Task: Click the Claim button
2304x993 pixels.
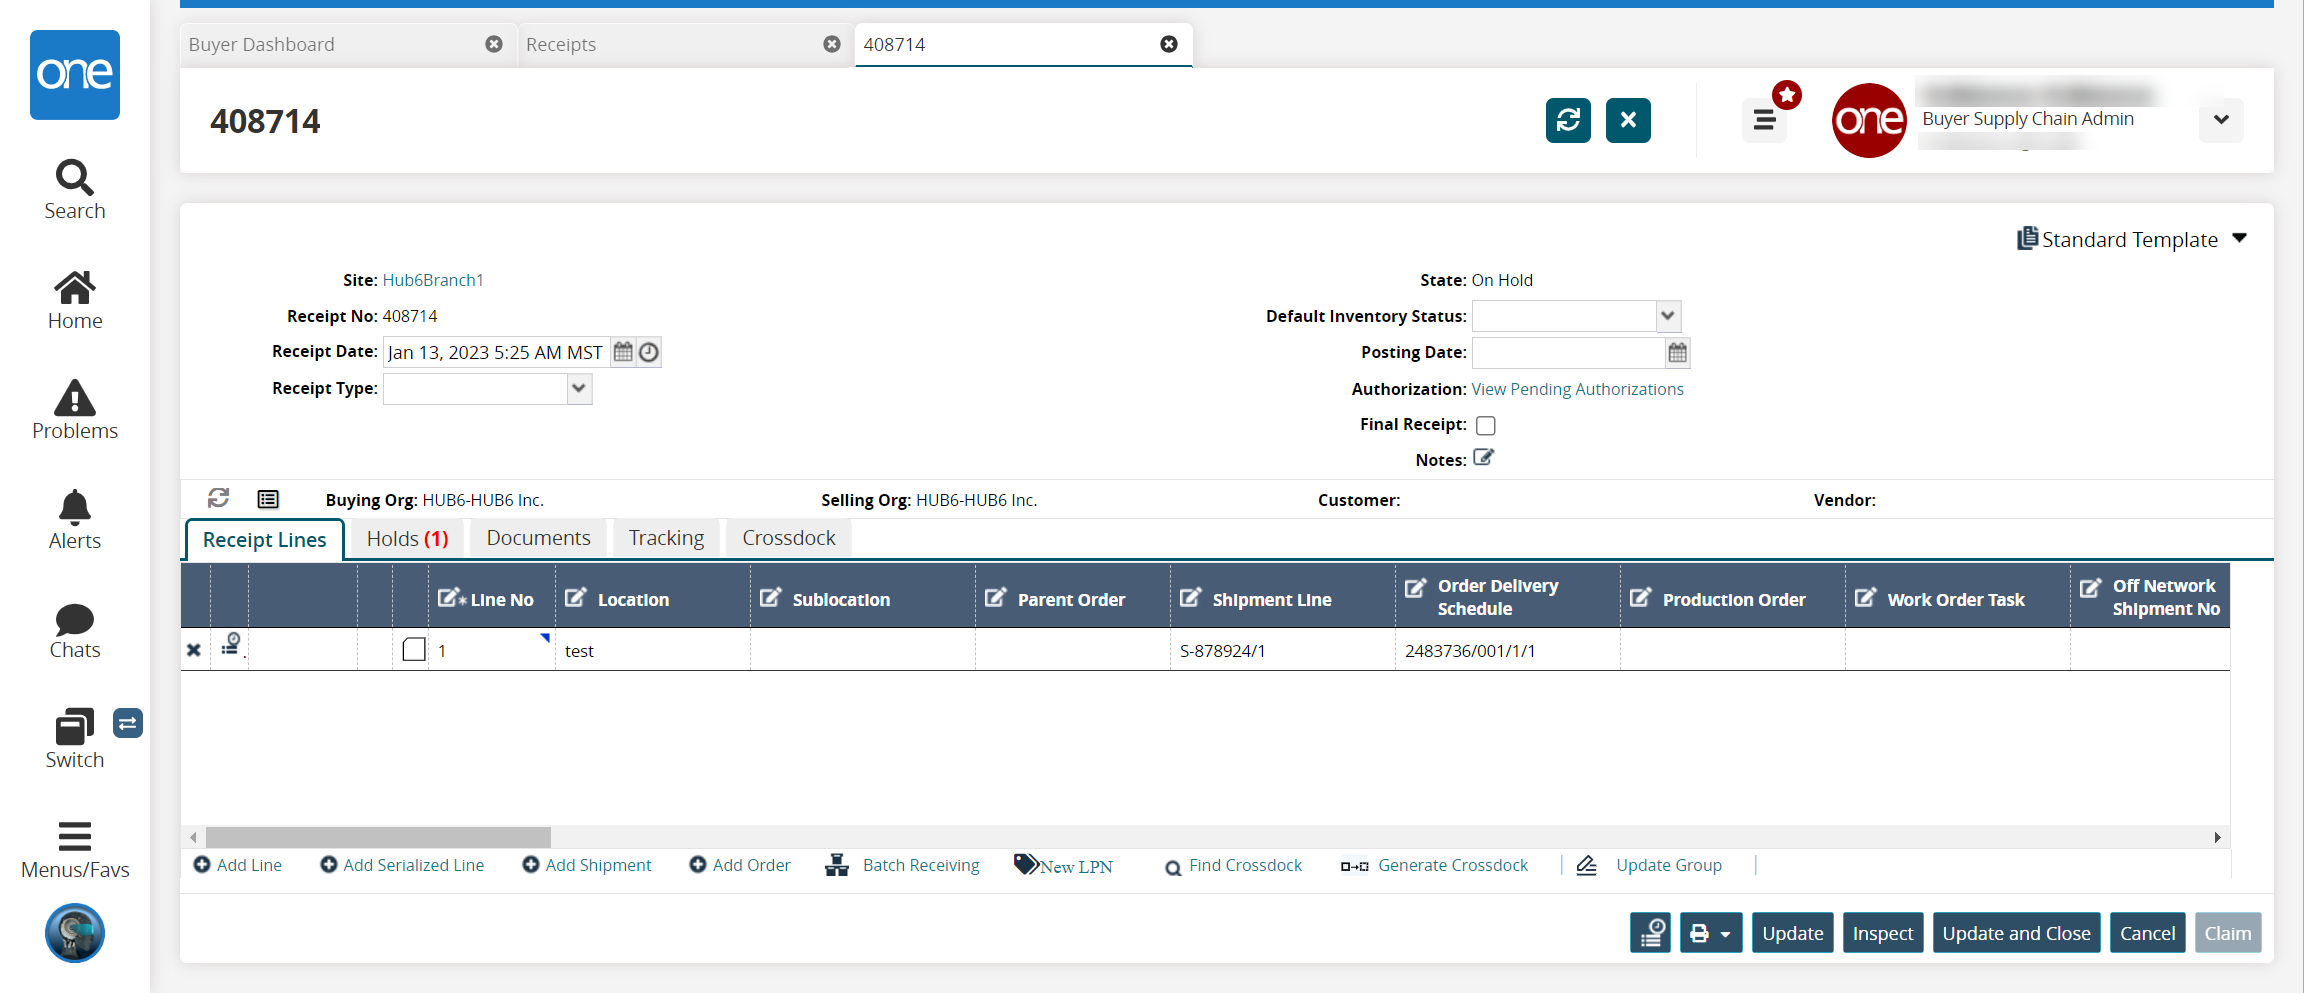Action: click(2228, 933)
